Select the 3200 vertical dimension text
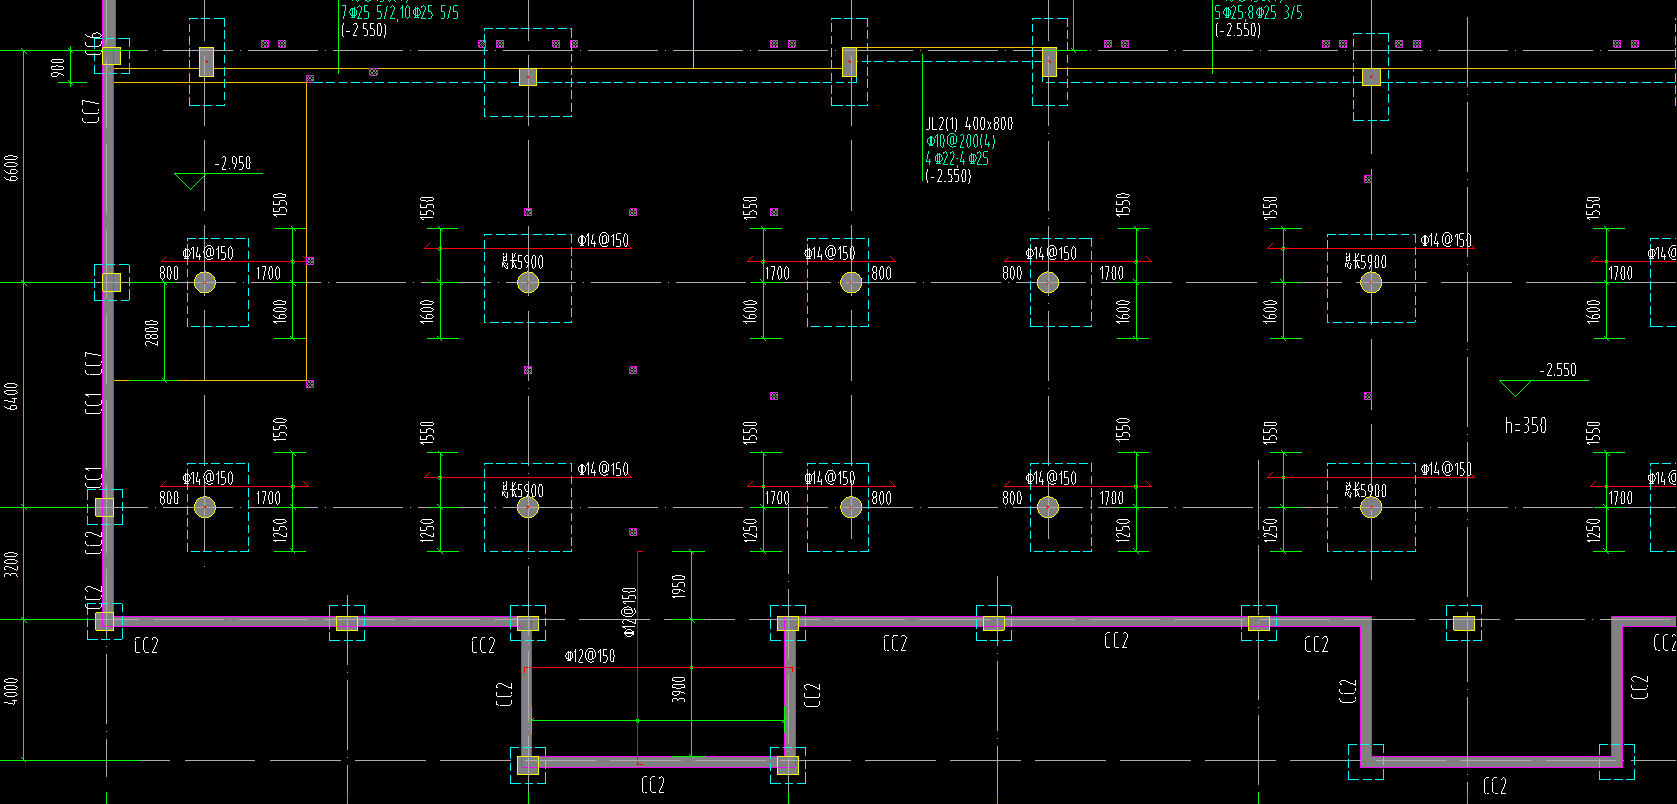Image resolution: width=1677 pixels, height=804 pixels. tap(12, 564)
